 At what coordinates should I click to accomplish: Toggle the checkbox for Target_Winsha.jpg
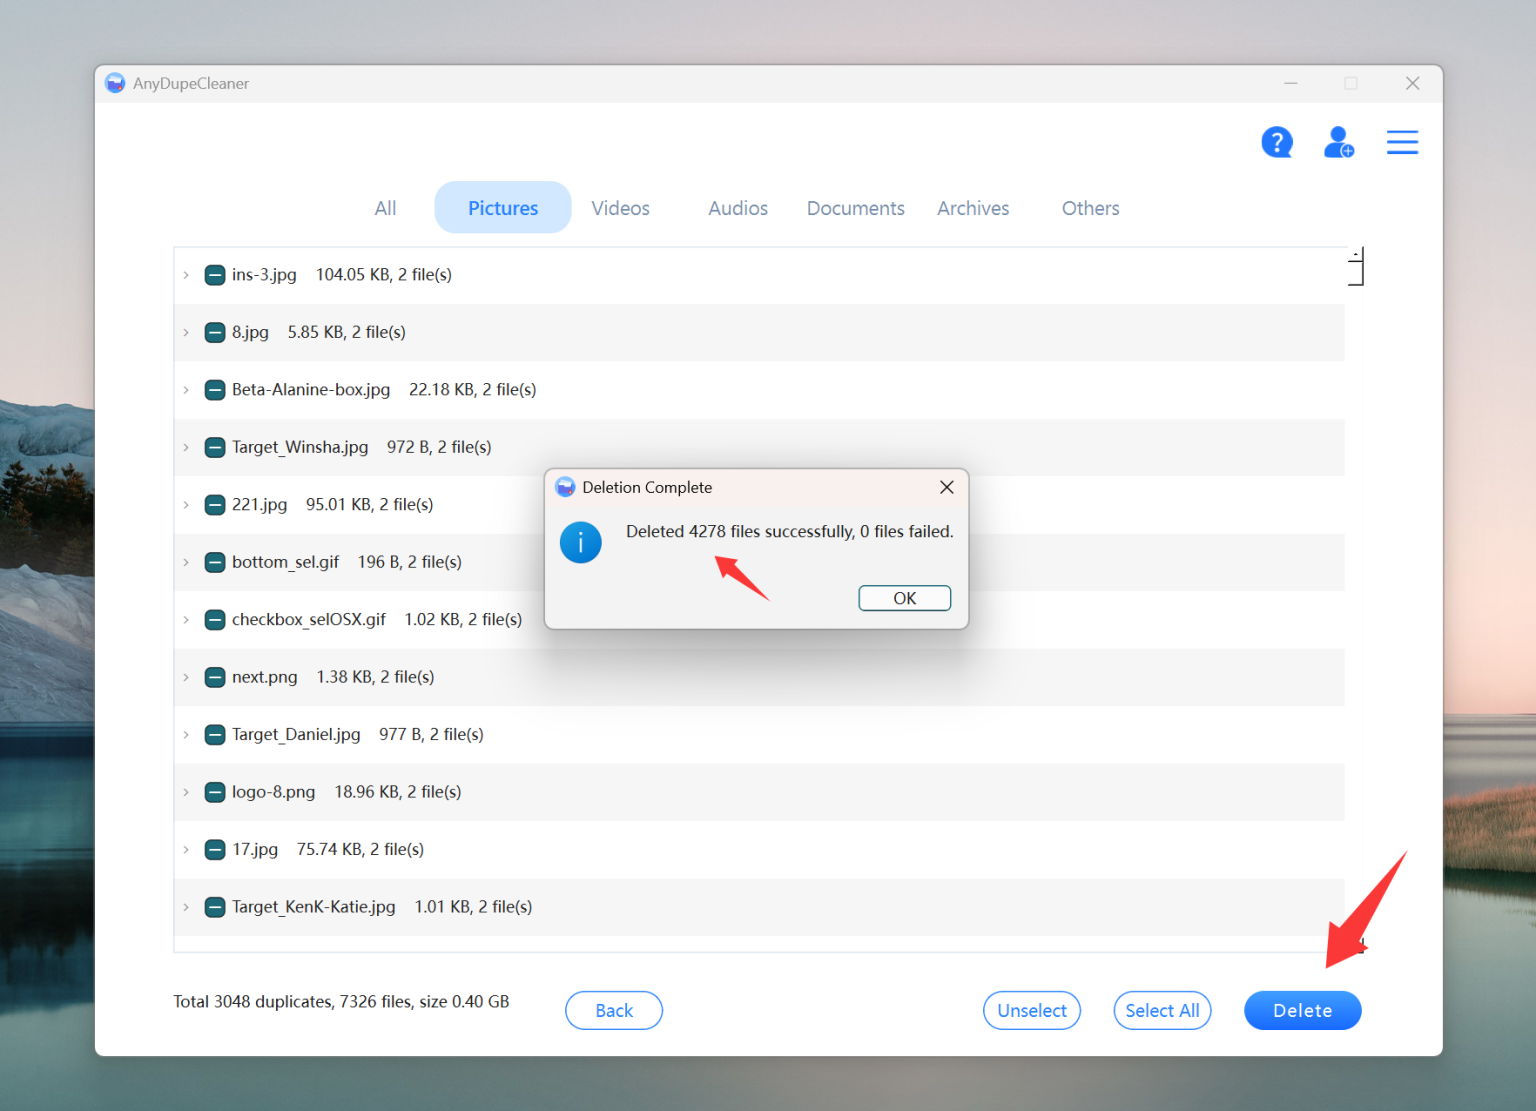coord(215,447)
